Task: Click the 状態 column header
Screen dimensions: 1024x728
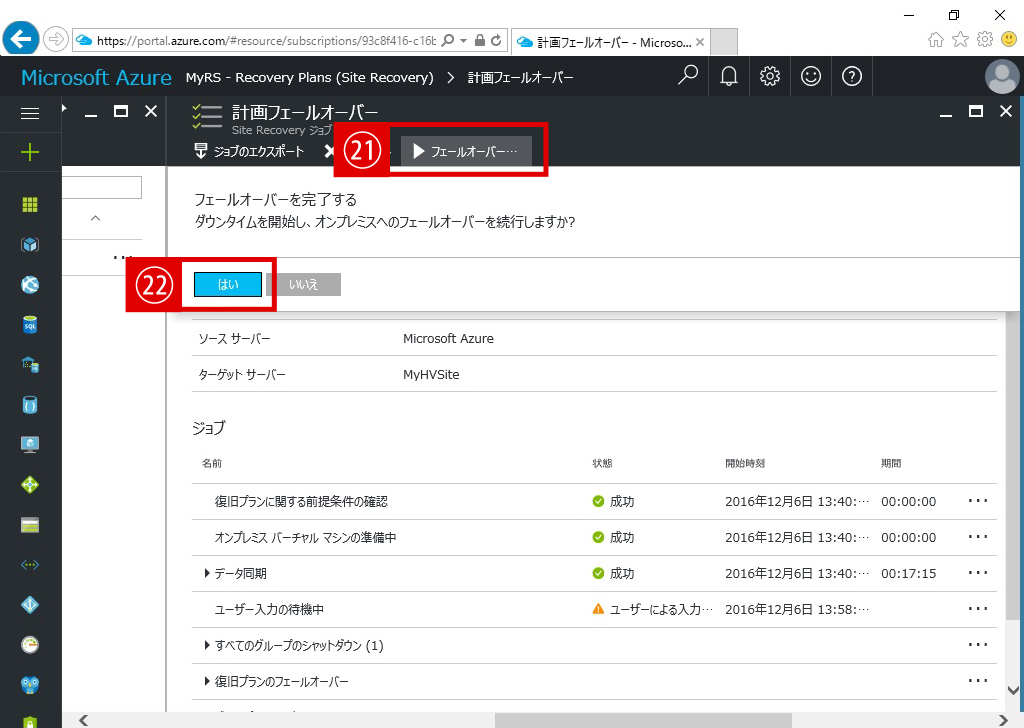Action: pos(602,463)
